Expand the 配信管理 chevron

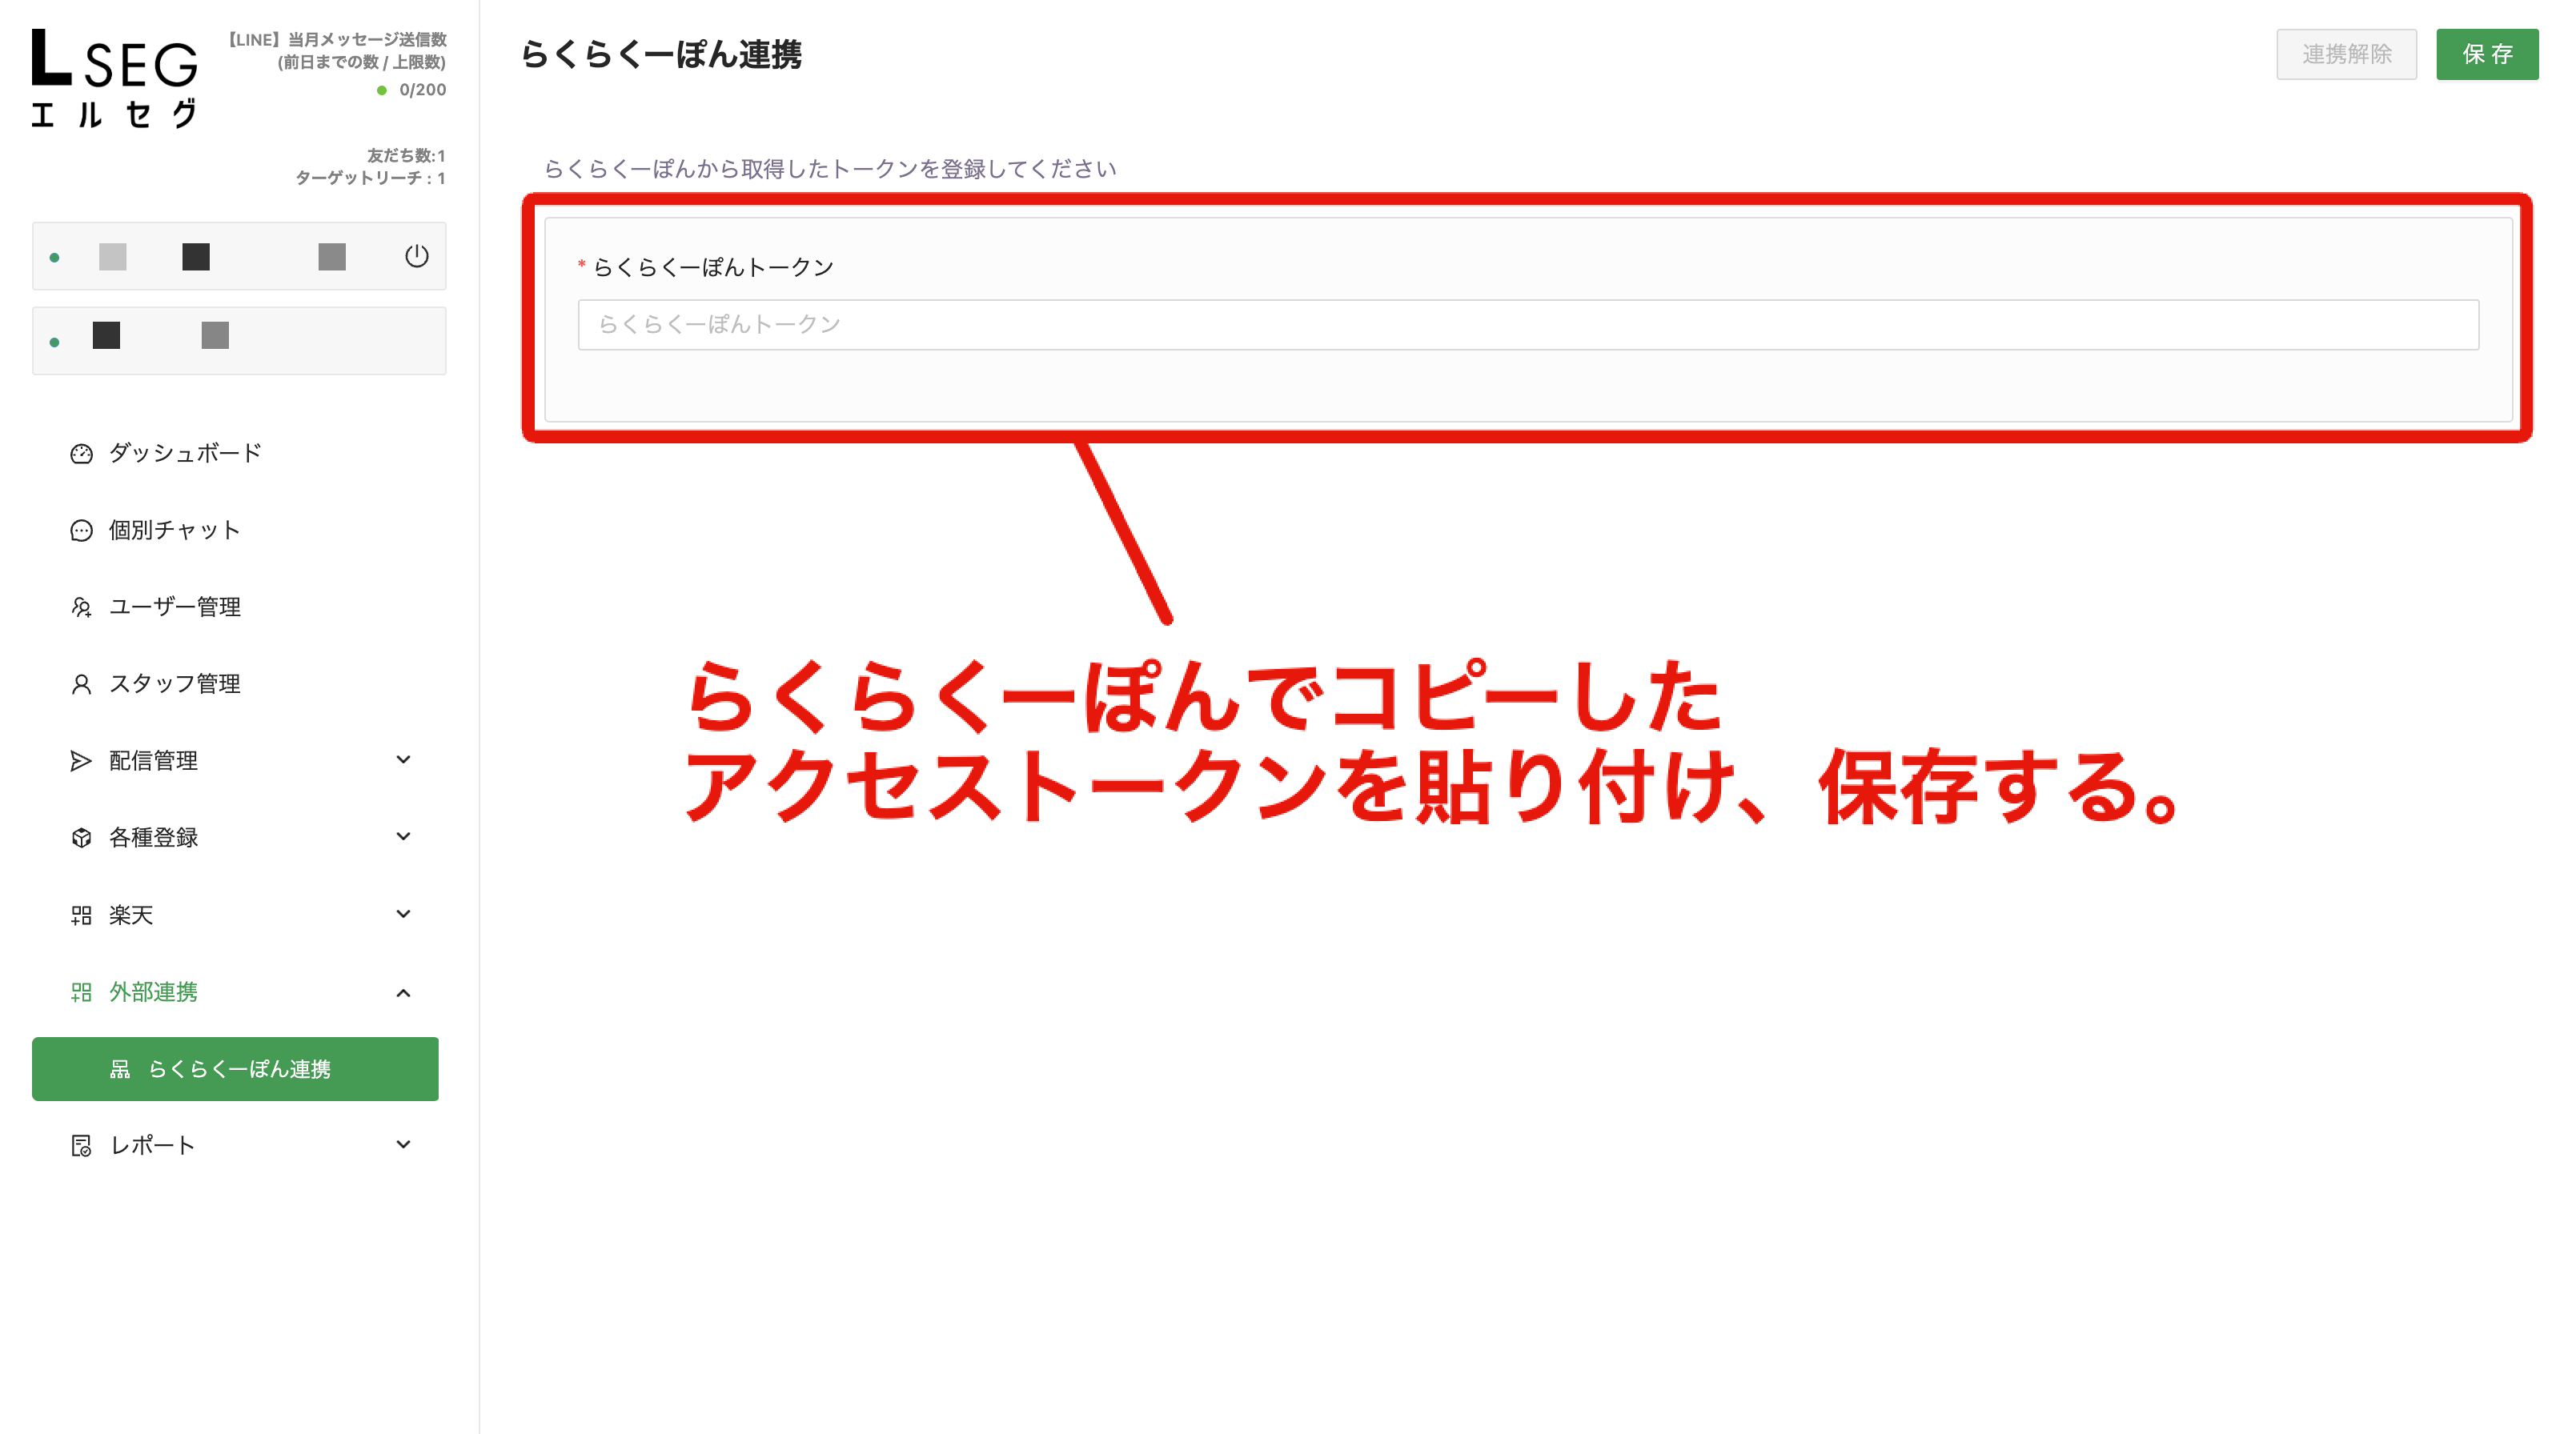click(x=403, y=760)
